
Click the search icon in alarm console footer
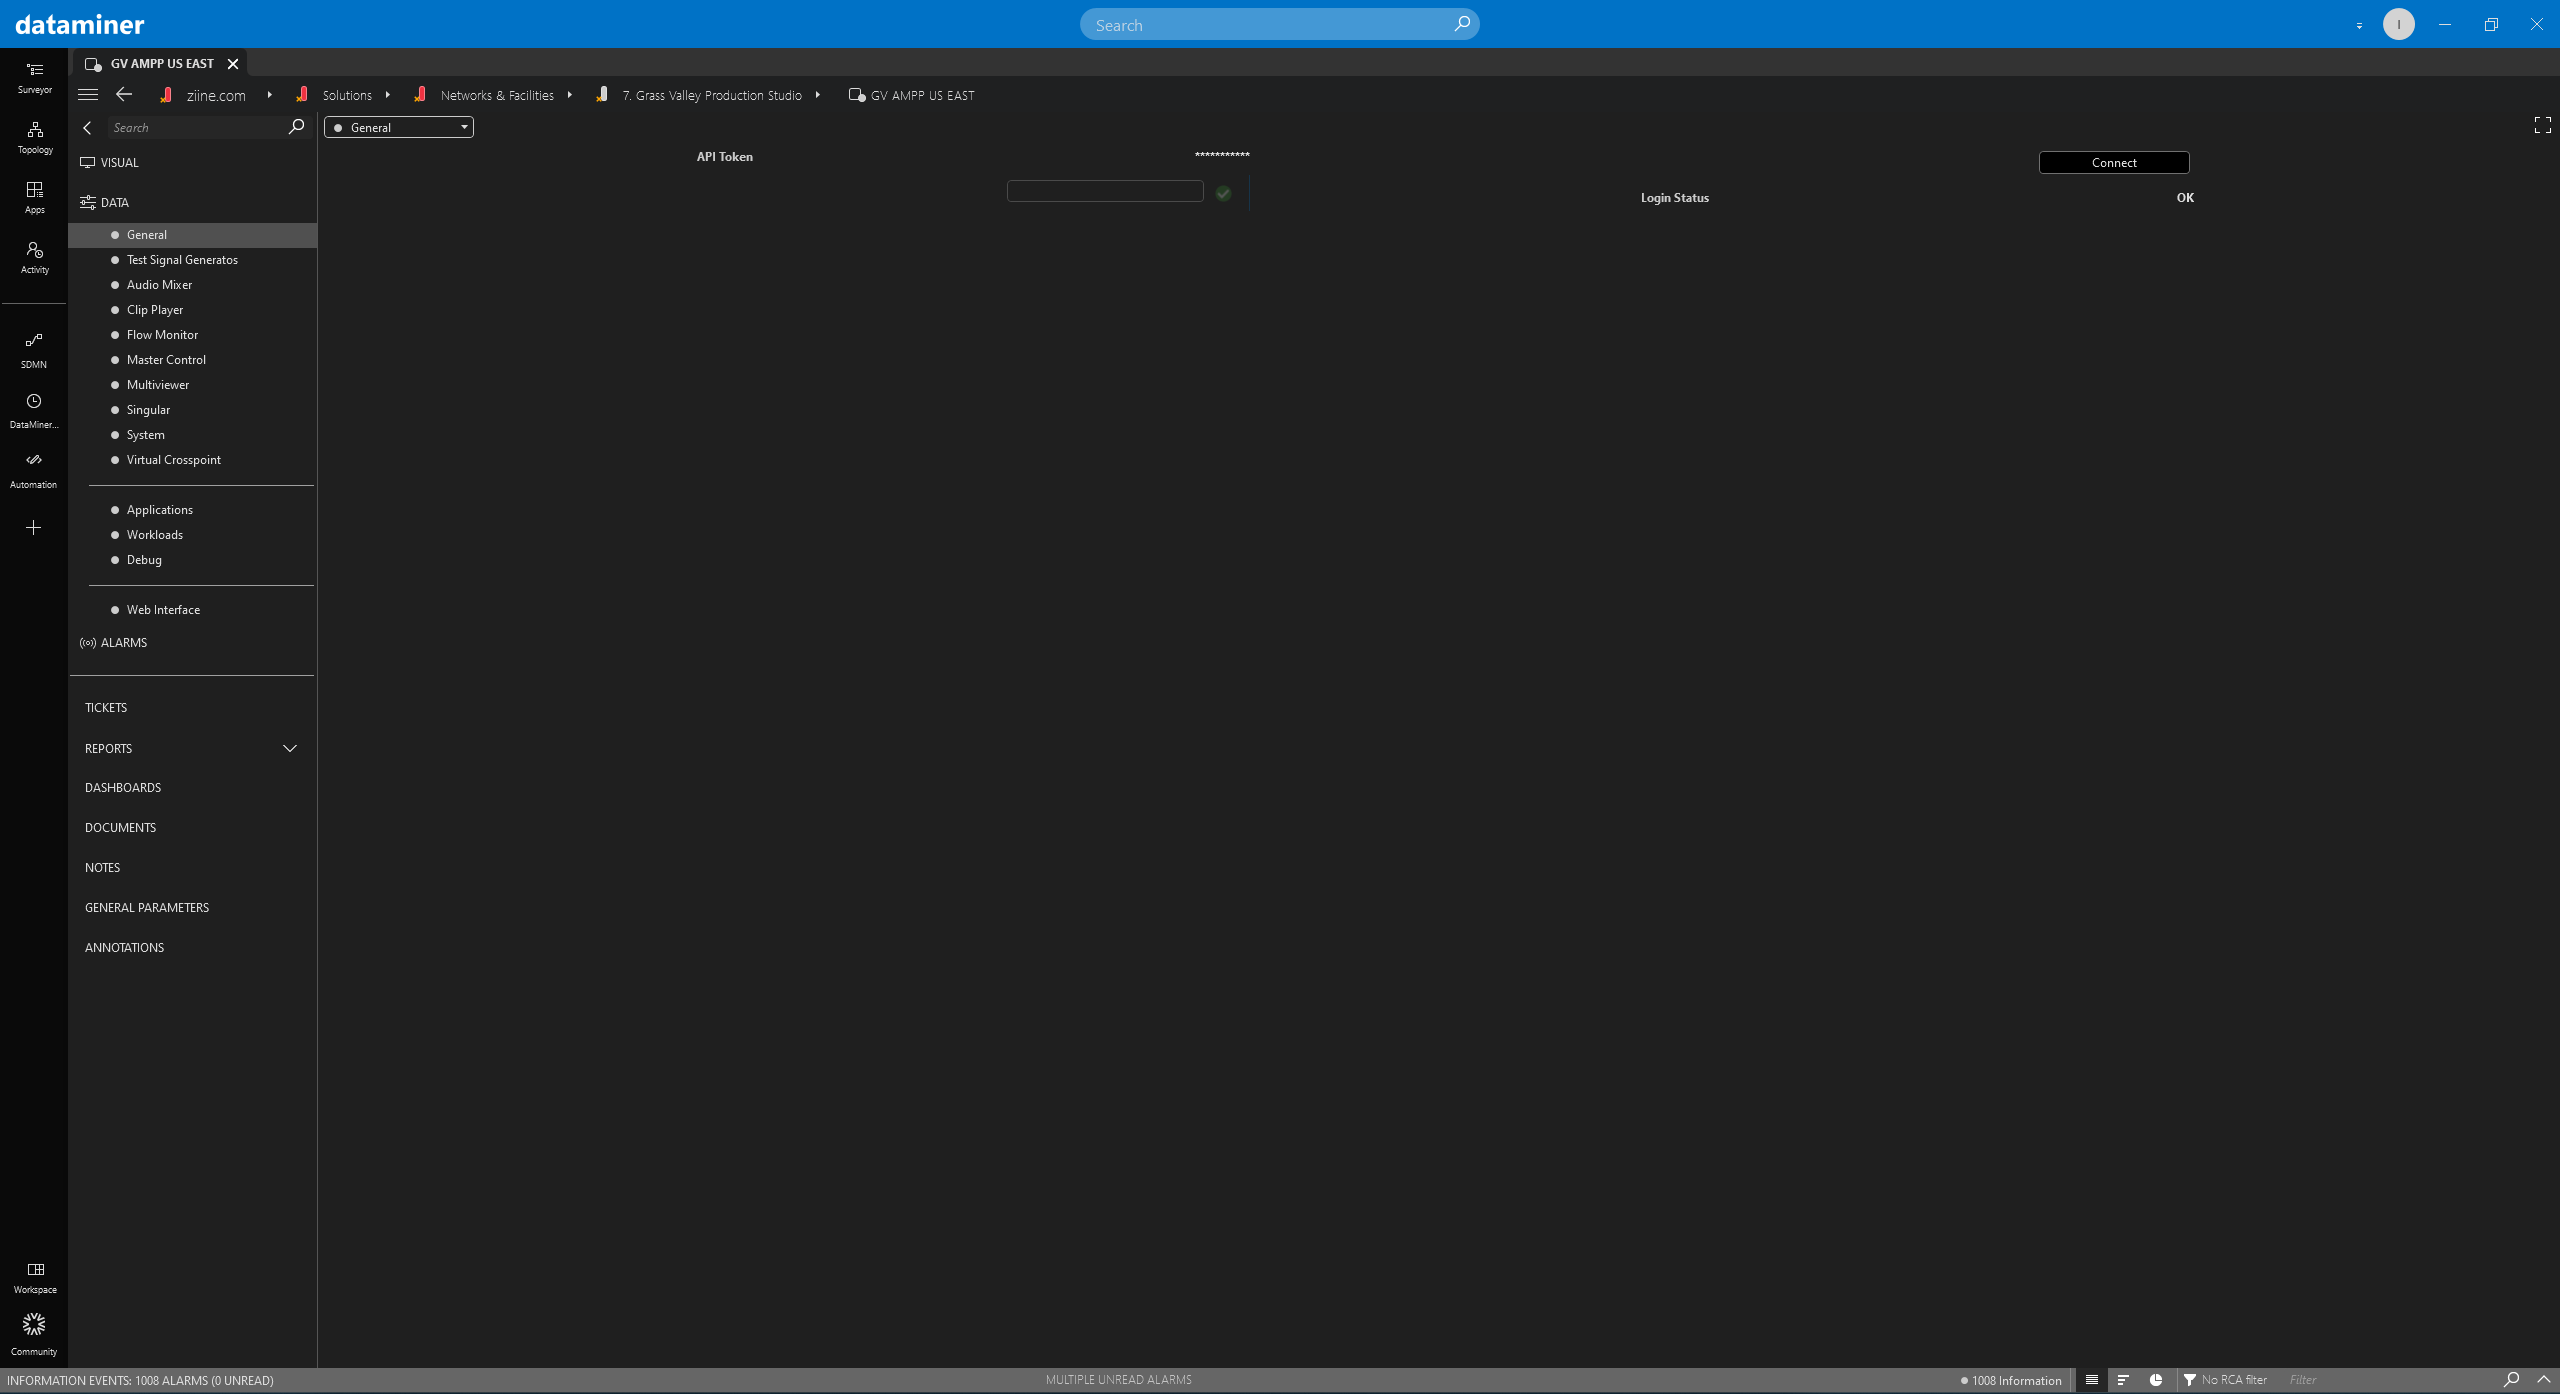(2511, 1380)
